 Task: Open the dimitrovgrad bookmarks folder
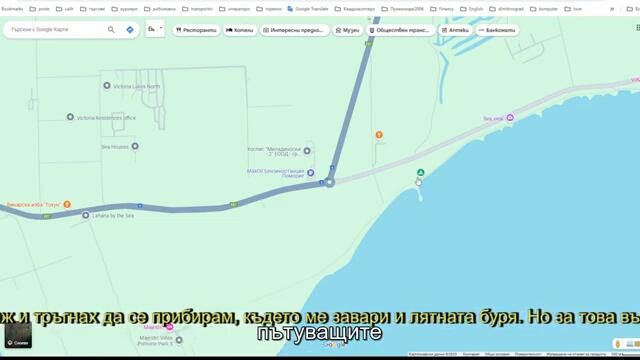506,9
